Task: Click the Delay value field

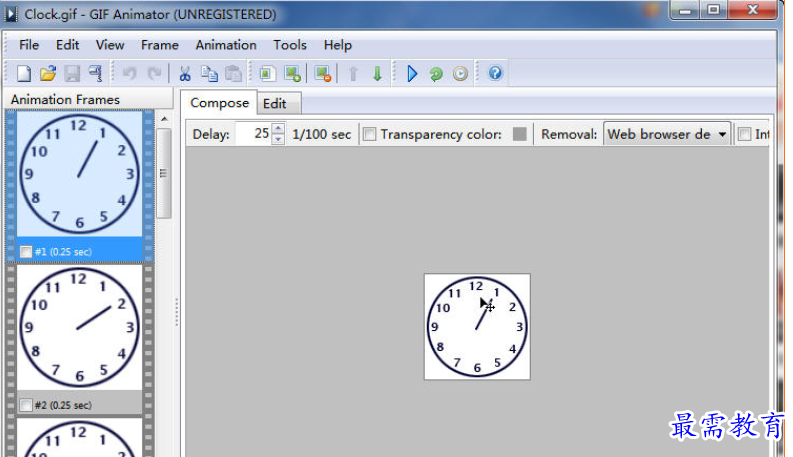Action: 253,134
